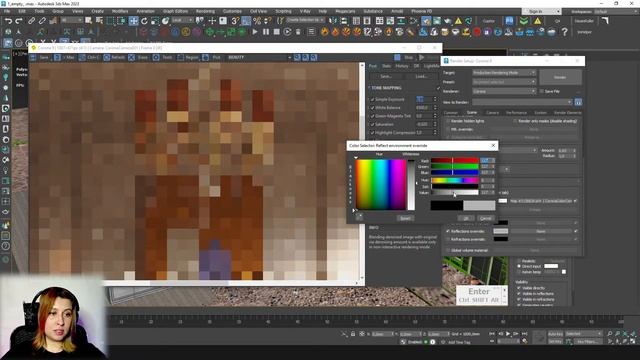Click the question mark help icon in toolbar
The width and height of the screenshot is (640, 360).
coord(564,32)
